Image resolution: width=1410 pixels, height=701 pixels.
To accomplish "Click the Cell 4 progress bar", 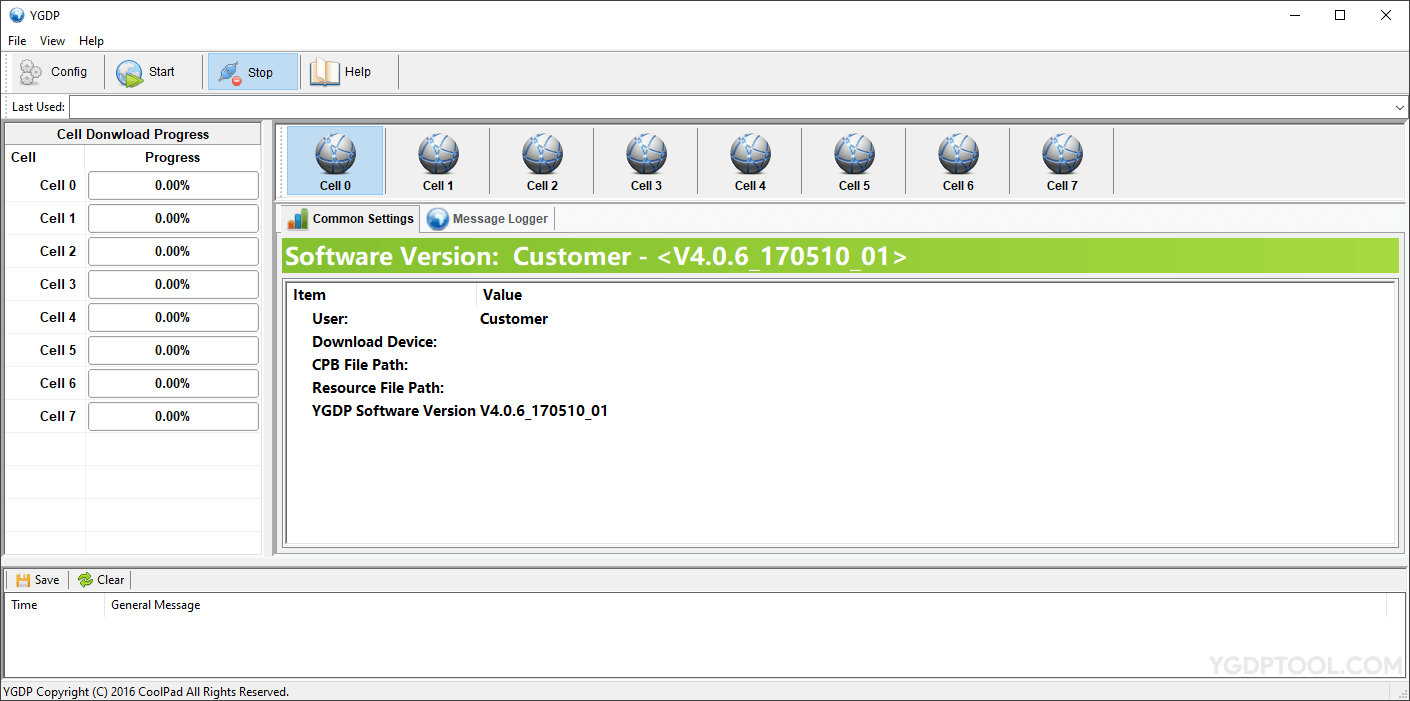I will (173, 317).
